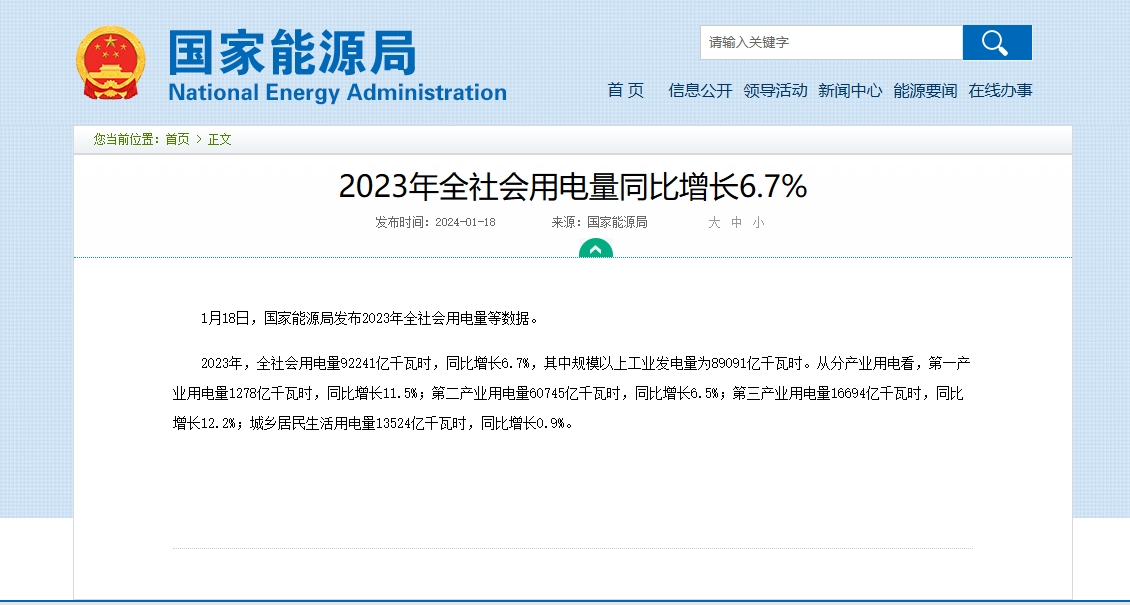Go to 领导活动 section
Image resolution: width=1130 pixels, height=605 pixels.
click(775, 90)
